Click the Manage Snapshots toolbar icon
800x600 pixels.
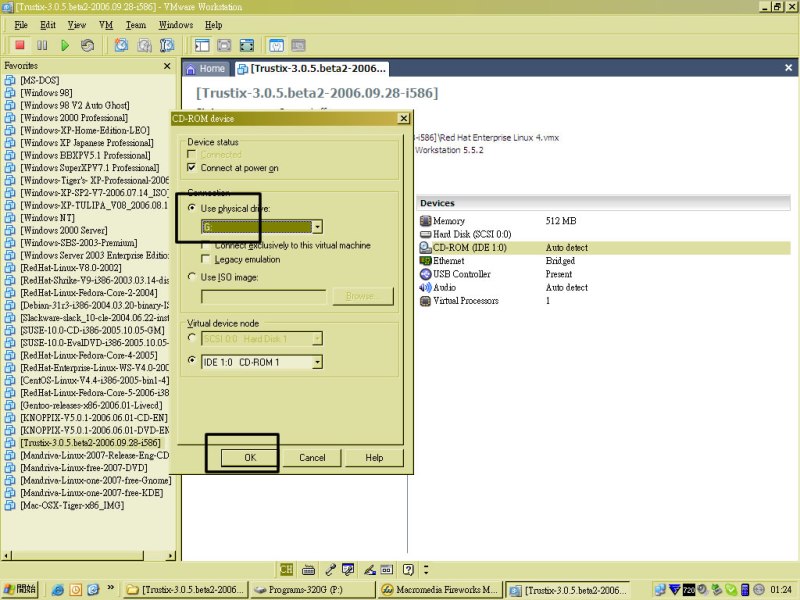coord(167,45)
